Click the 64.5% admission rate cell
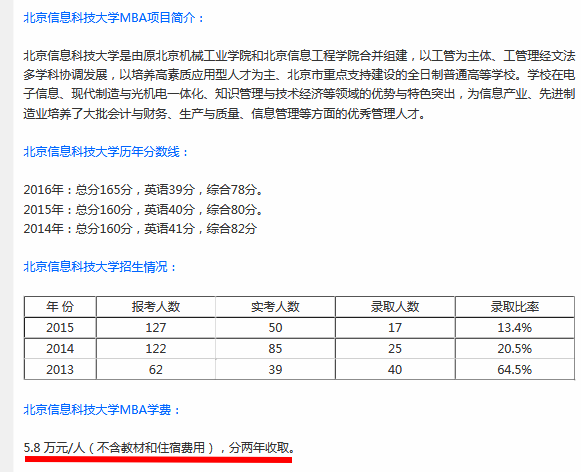Image resolution: width=581 pixels, height=472 pixels. [x=515, y=369]
